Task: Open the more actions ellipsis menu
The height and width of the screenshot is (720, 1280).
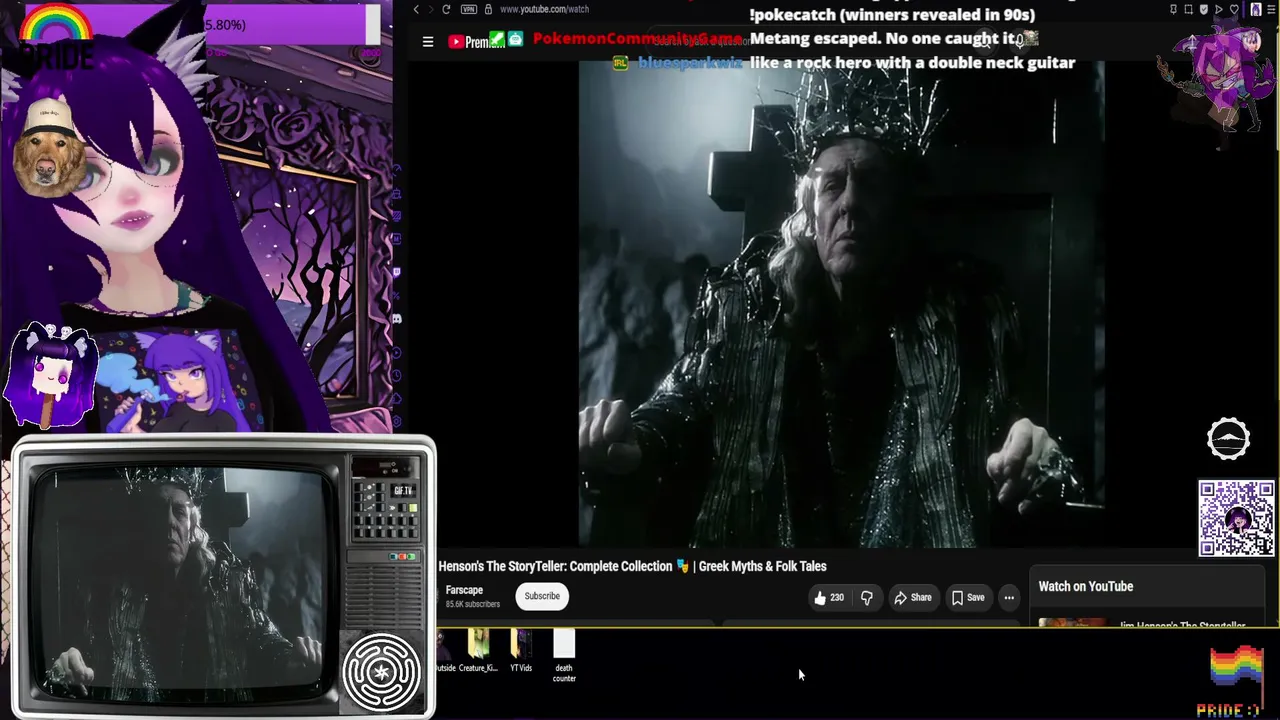Action: [x=1009, y=598]
